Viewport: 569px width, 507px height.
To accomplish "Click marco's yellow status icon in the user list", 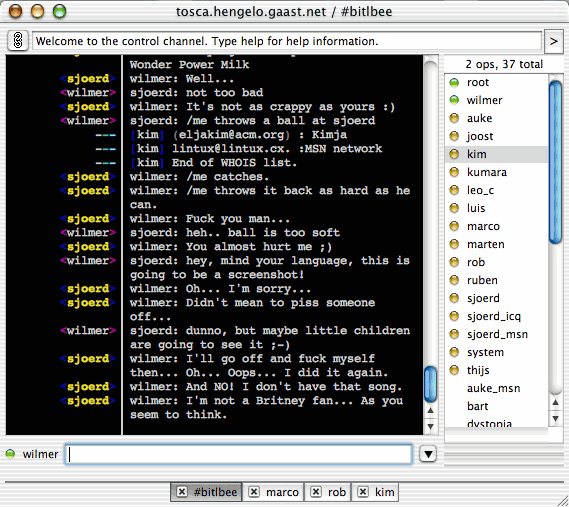I will pyautogui.click(x=454, y=226).
